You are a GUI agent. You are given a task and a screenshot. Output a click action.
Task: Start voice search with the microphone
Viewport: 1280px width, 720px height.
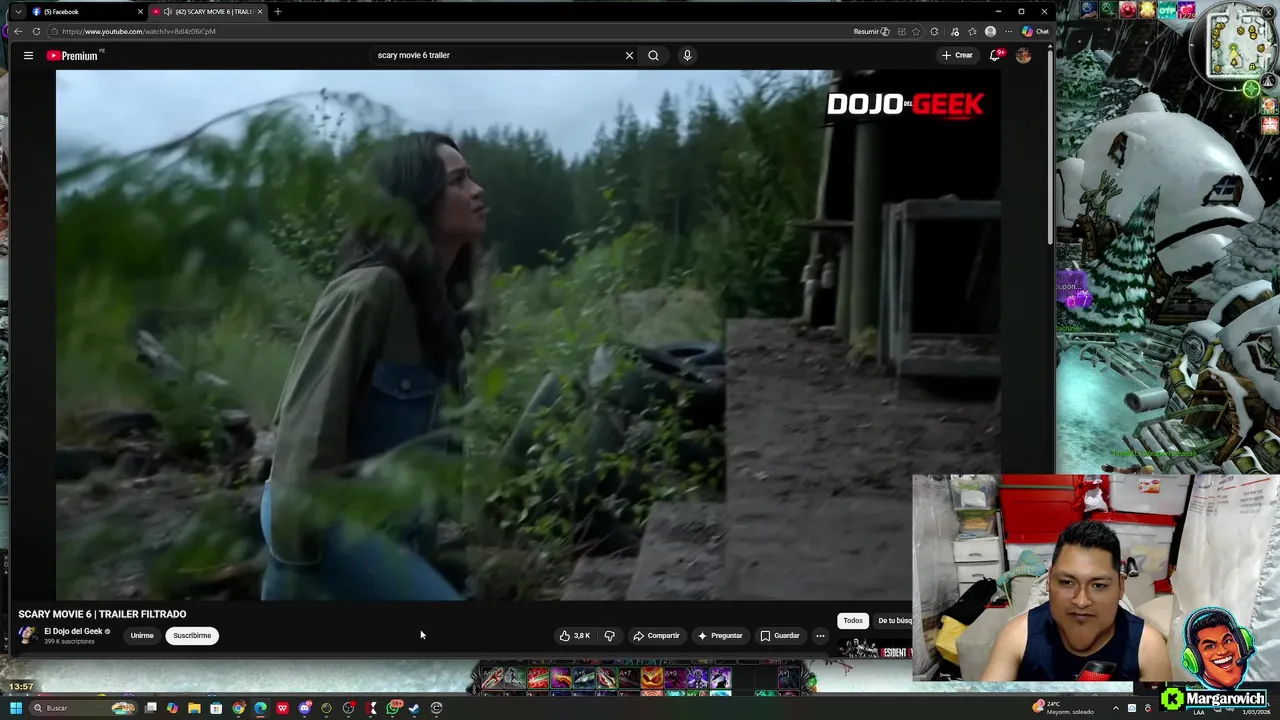pos(687,56)
